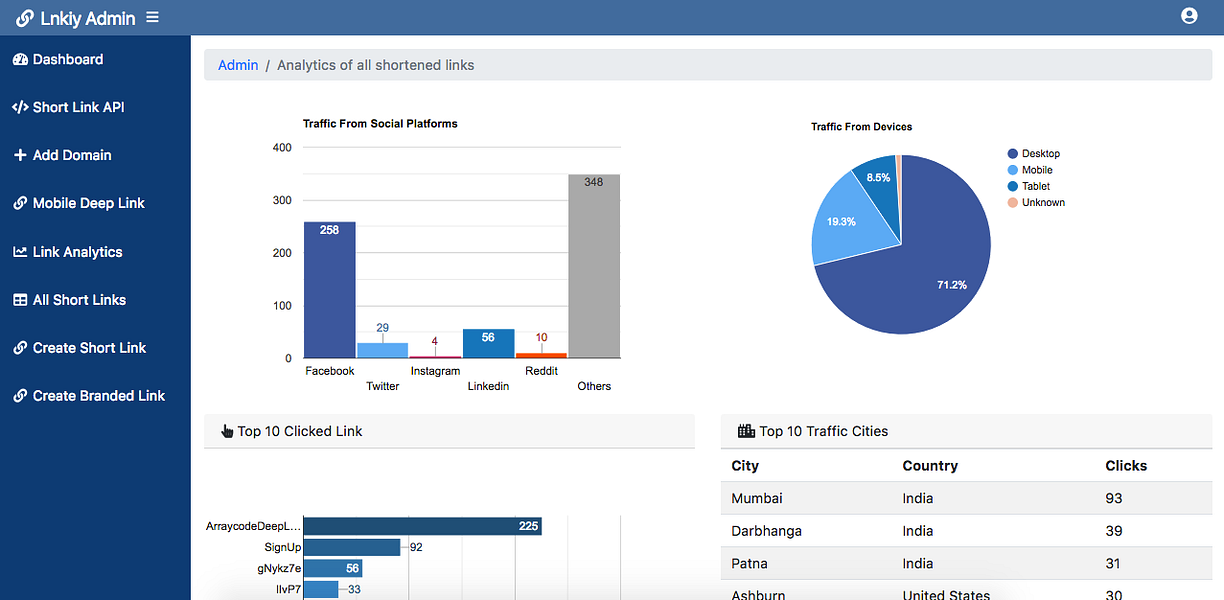
Task: Click the ArraycodeDeepL bar showing 225
Action: (422, 526)
